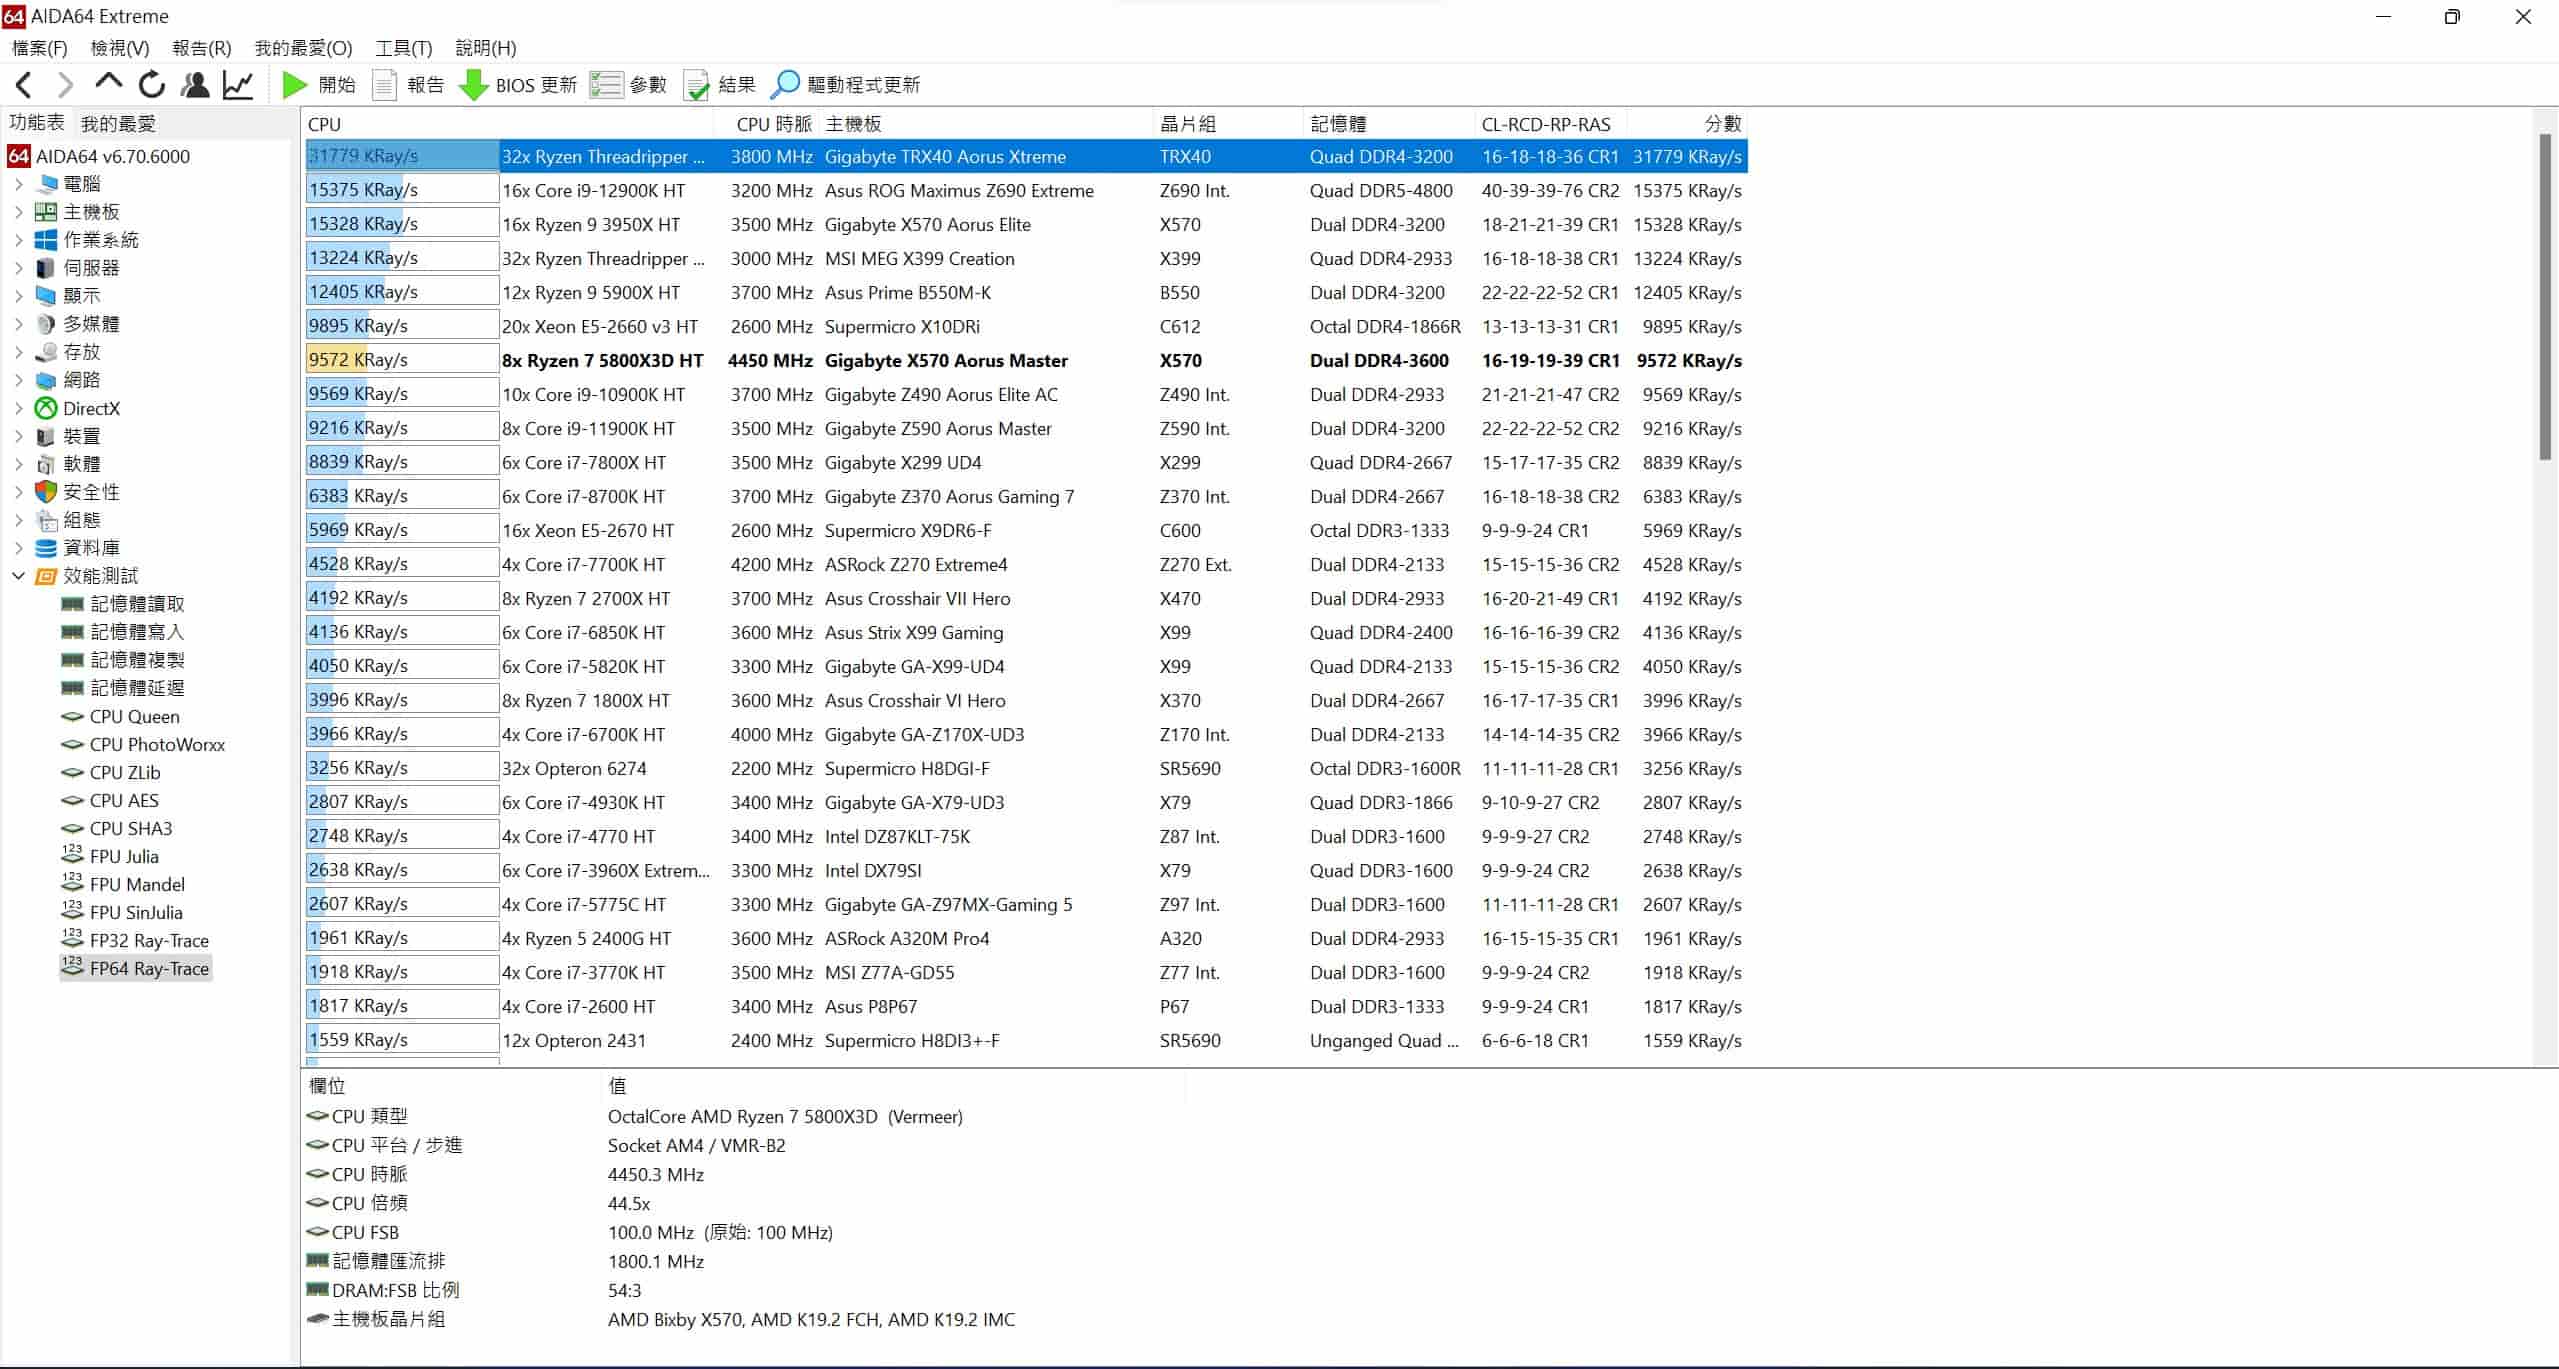Select the 顯示 display tree item

(68, 296)
